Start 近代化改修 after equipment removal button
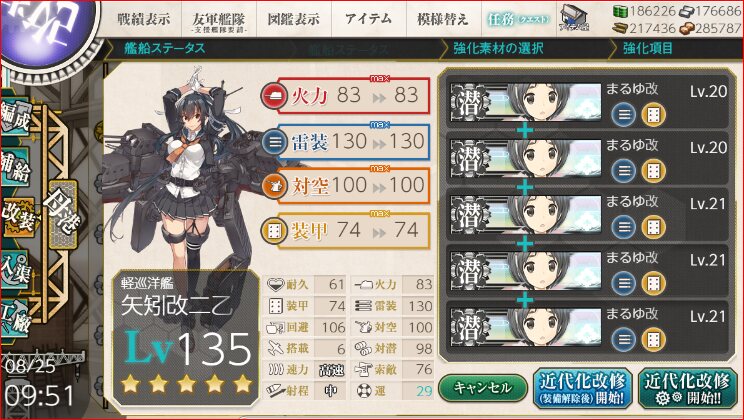Screen dimensions: 744x420 [x=583, y=387]
